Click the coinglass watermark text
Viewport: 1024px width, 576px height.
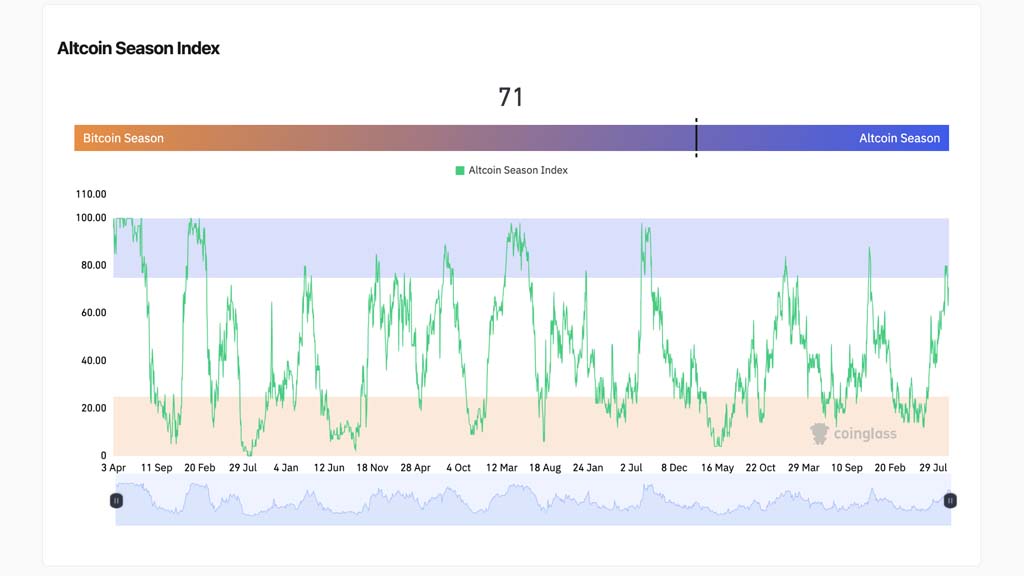[x=866, y=434]
